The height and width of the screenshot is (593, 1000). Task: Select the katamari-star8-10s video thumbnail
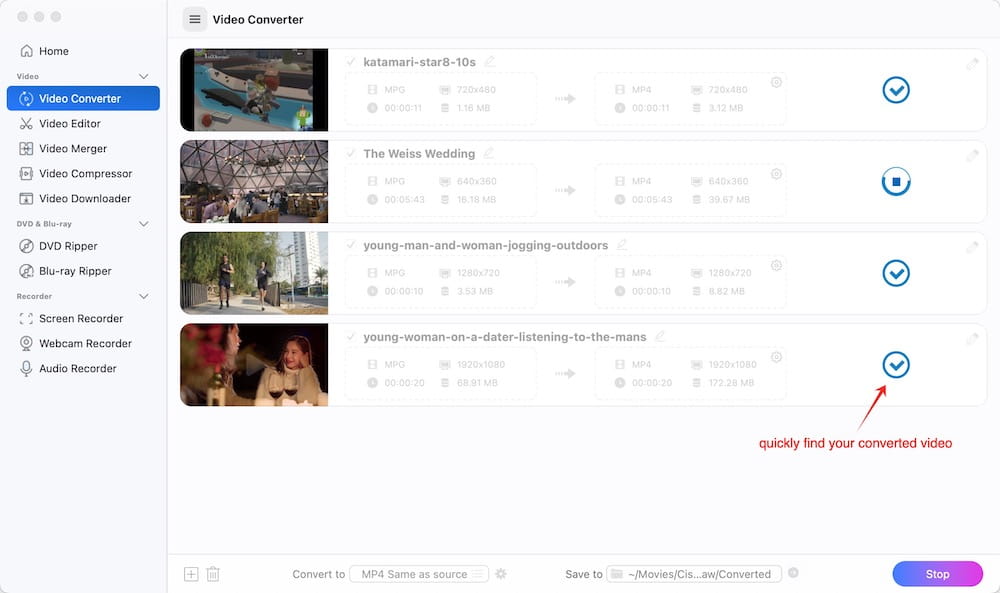point(254,90)
